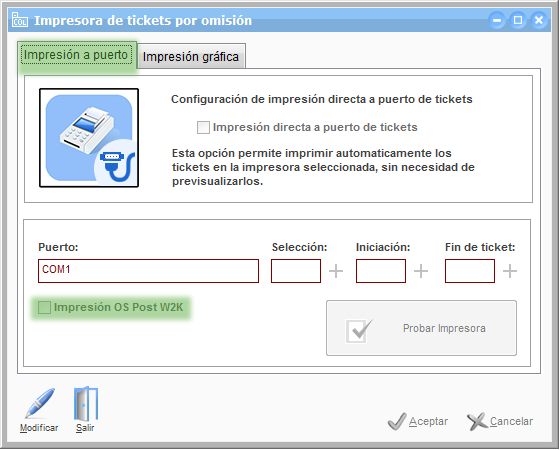Click the Modificar pen icon

point(40,404)
